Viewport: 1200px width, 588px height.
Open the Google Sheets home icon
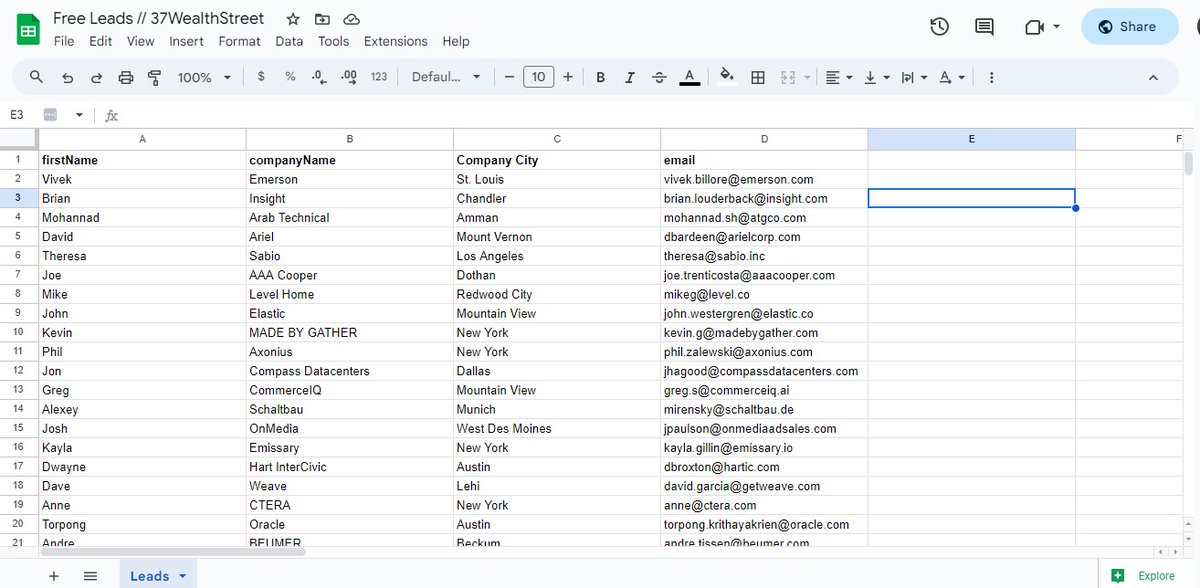click(28, 30)
